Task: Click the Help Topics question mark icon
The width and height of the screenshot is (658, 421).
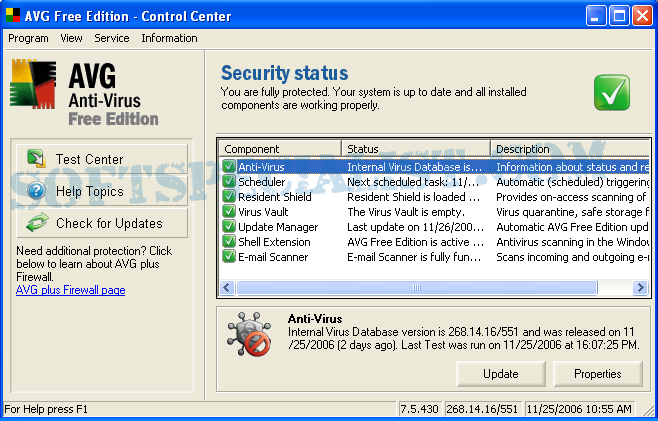Action: pos(37,191)
